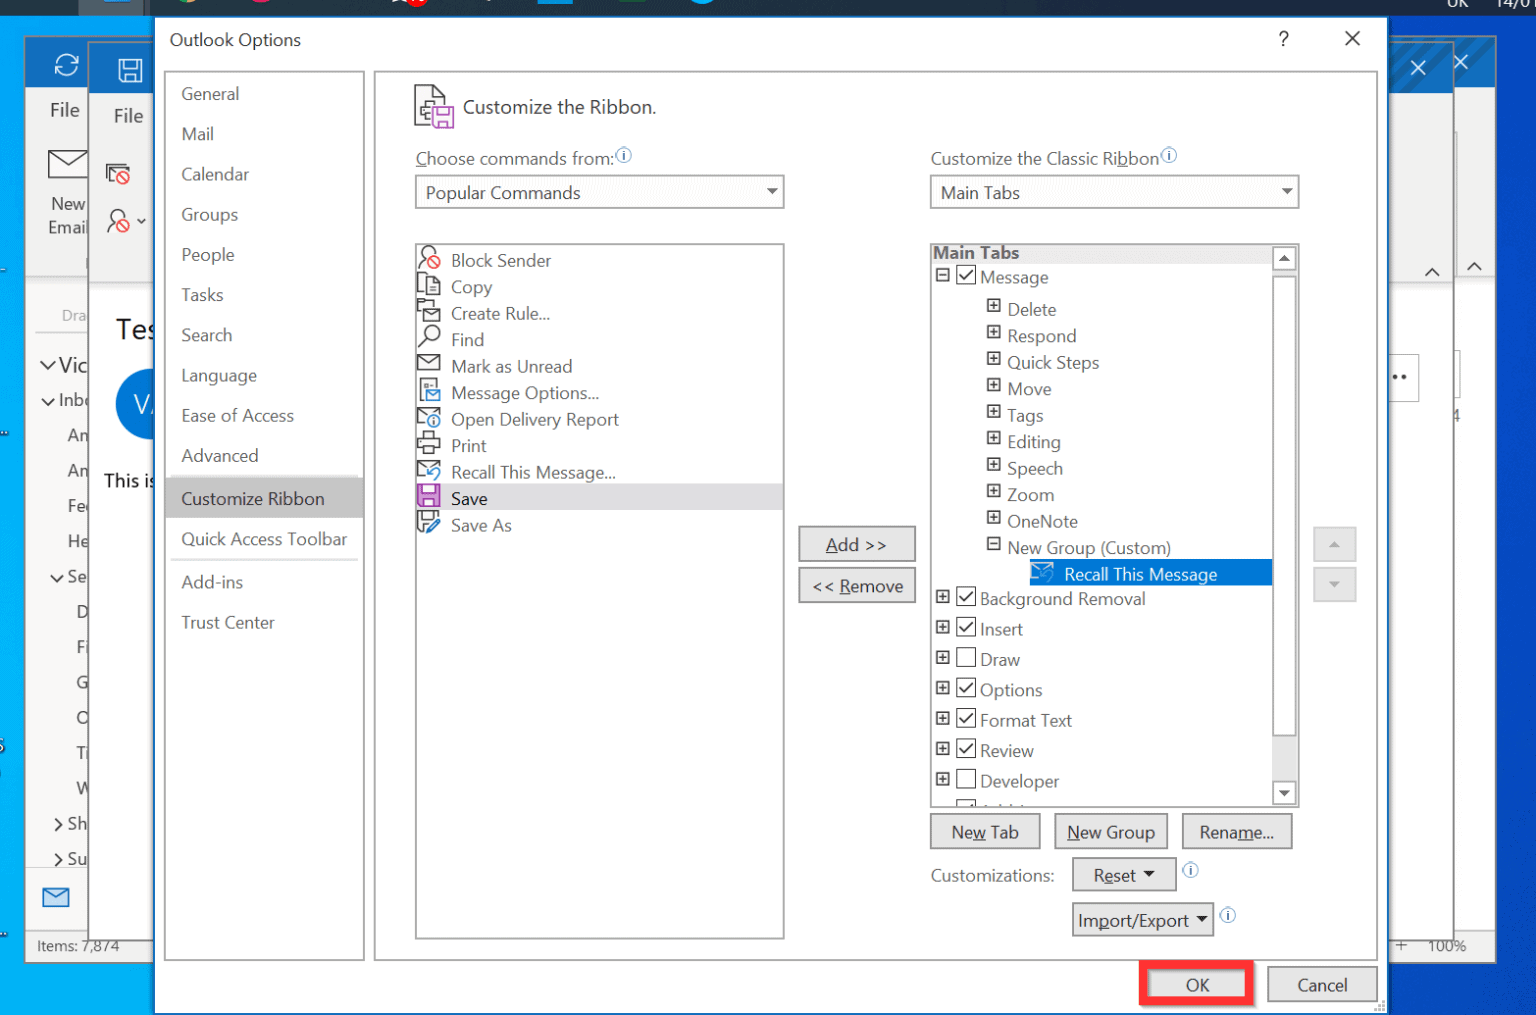Select the Save As command
Screen dimensions: 1536x1015
click(x=481, y=525)
